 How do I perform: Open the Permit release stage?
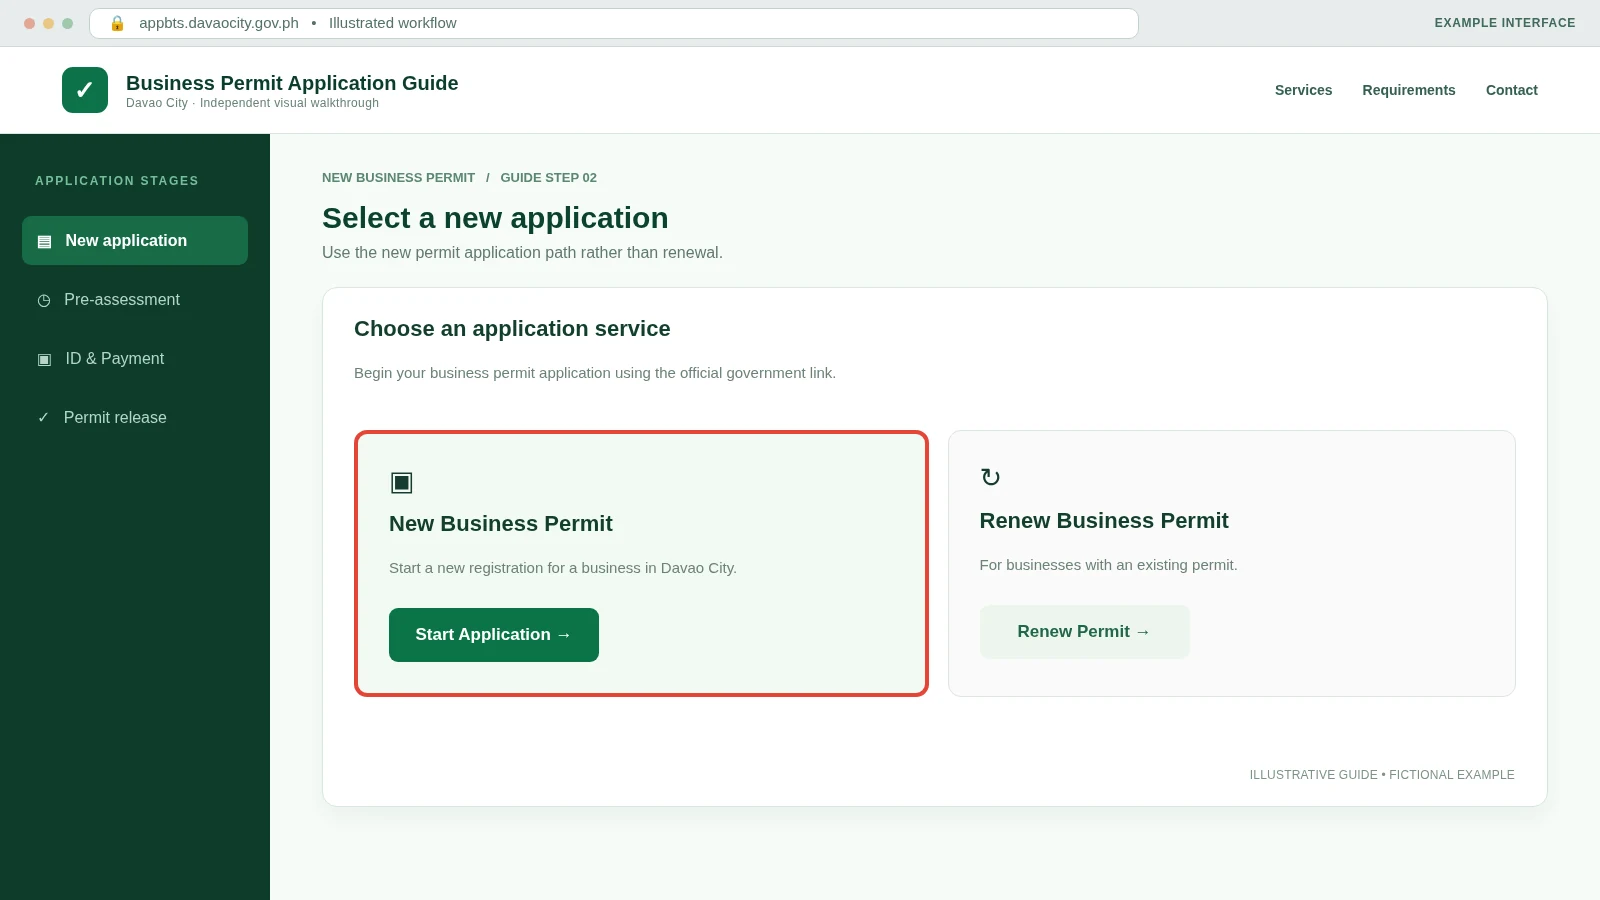click(x=135, y=418)
